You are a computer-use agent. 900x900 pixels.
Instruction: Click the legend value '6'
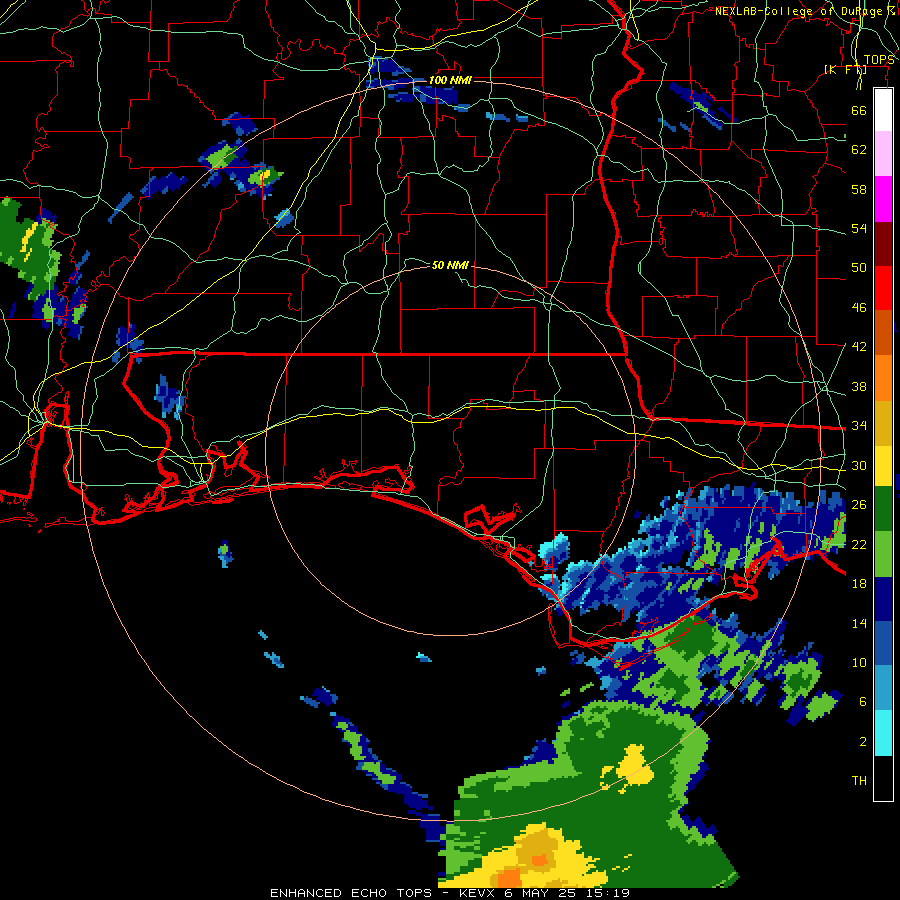[x=862, y=702]
